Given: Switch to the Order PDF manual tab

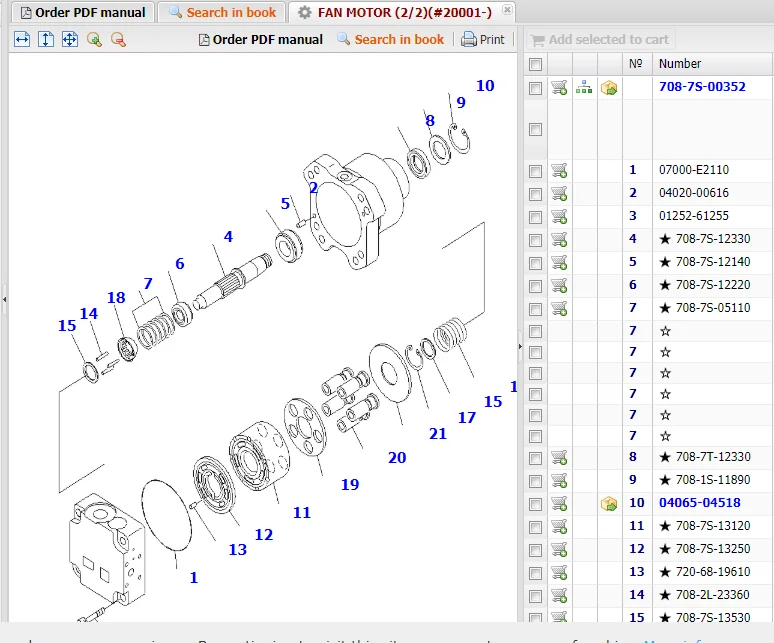Looking at the screenshot, I should [84, 13].
